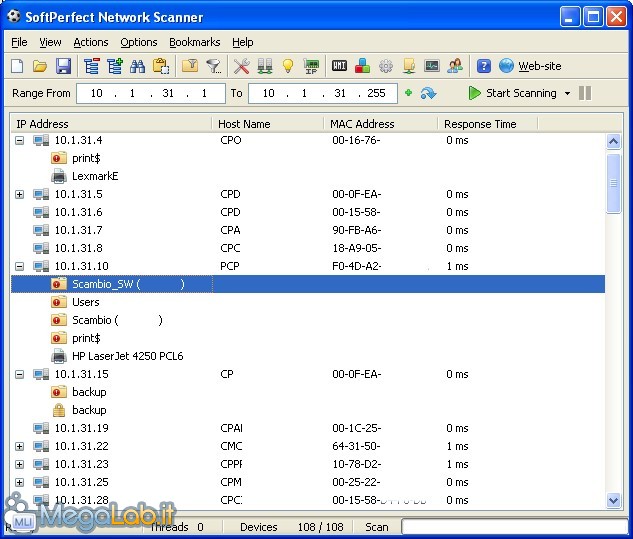Click the shared folder filter icon
The image size is (633, 539).
[x=190, y=66]
